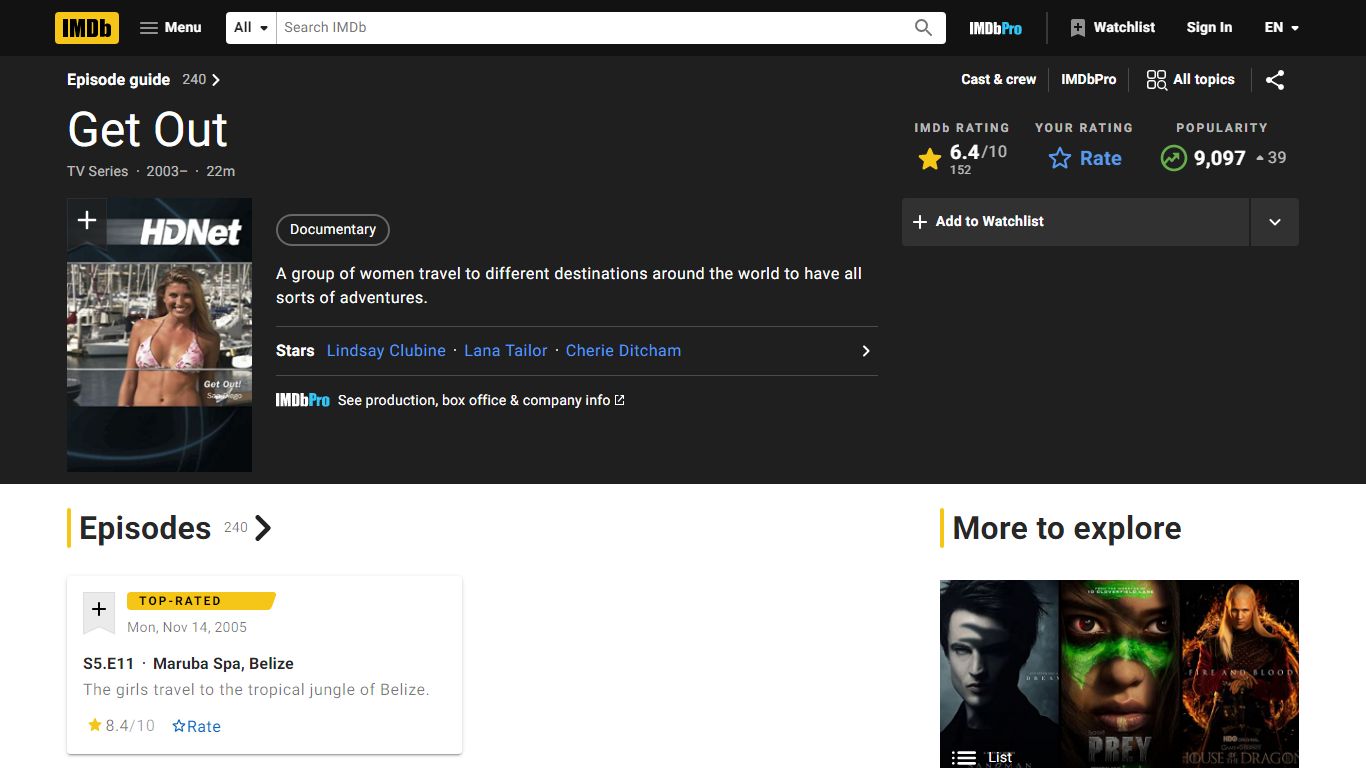Select the Documentary genre chip
This screenshot has height=768, width=1366.
pos(333,230)
